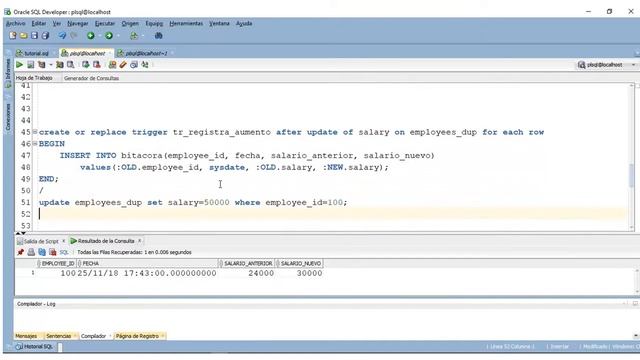This screenshot has height=360, width=640.
Task: Click the SQL worksheet connection icon in main toolbar
Action: [134, 36]
